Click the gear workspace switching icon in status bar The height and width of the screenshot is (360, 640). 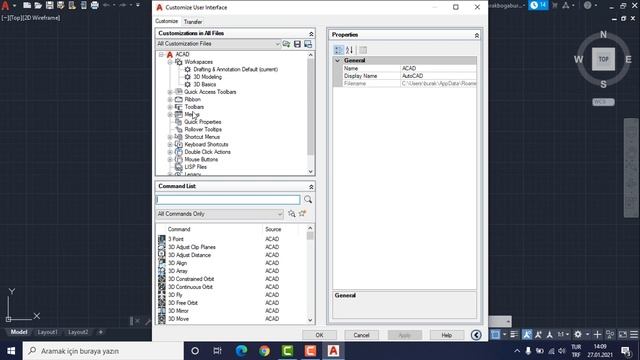578,334
